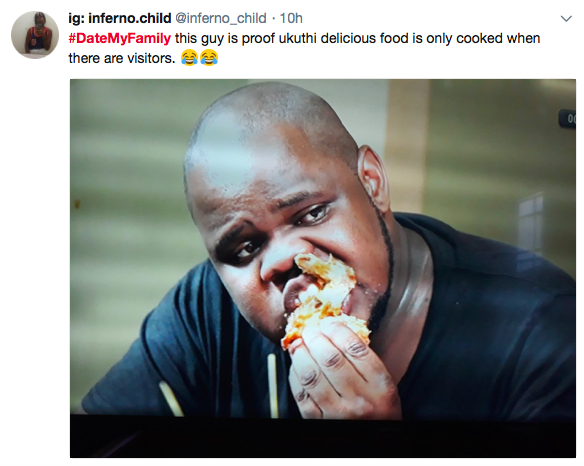
Task: Click the separator dot before 10h
Action: [x=273, y=19]
